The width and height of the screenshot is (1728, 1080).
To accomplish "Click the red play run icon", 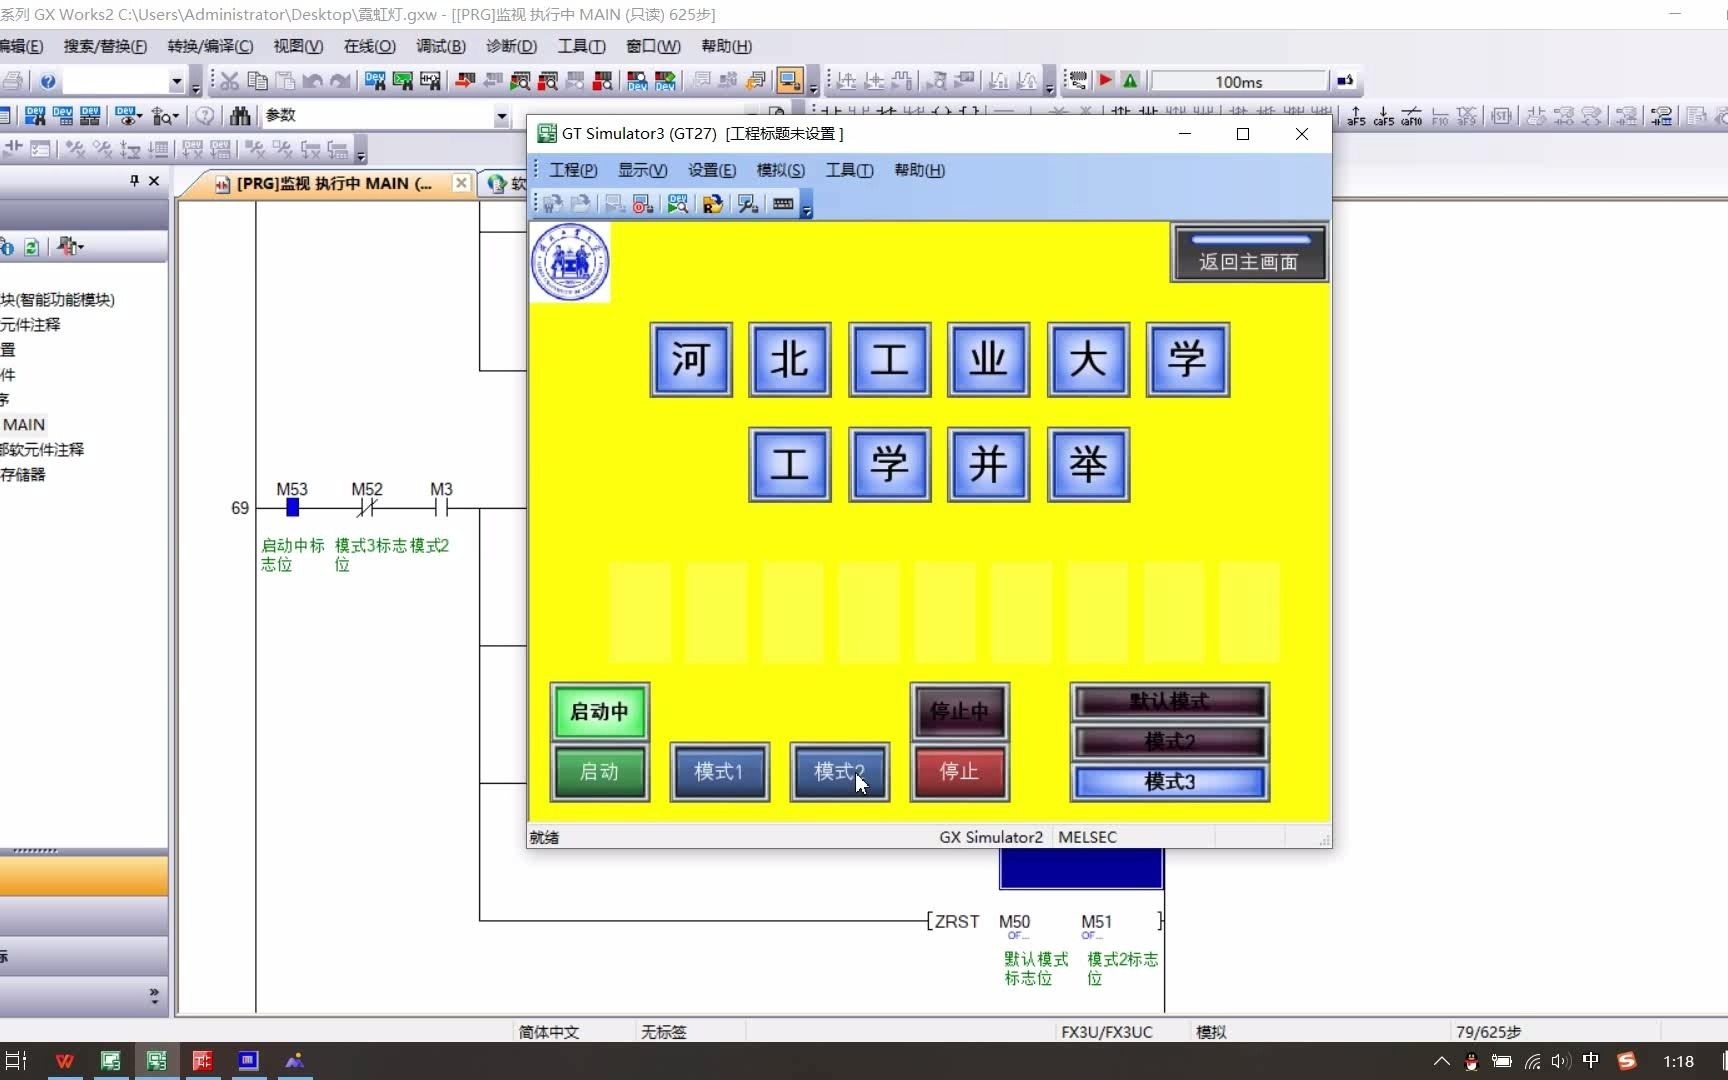I will pyautogui.click(x=1106, y=81).
